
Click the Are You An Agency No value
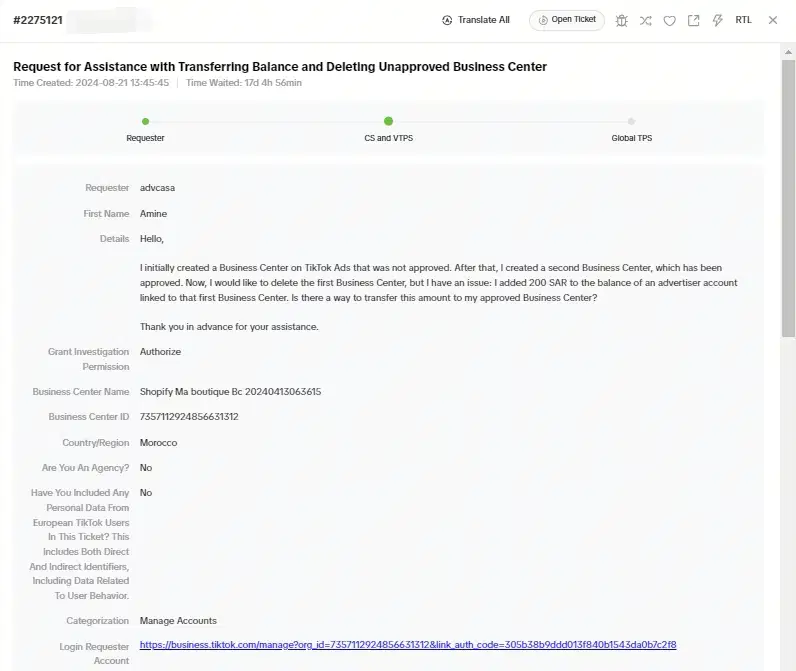tap(146, 468)
